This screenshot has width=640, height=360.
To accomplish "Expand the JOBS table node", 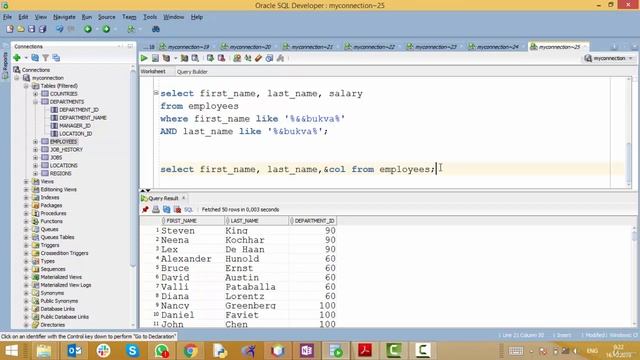I will [36, 158].
